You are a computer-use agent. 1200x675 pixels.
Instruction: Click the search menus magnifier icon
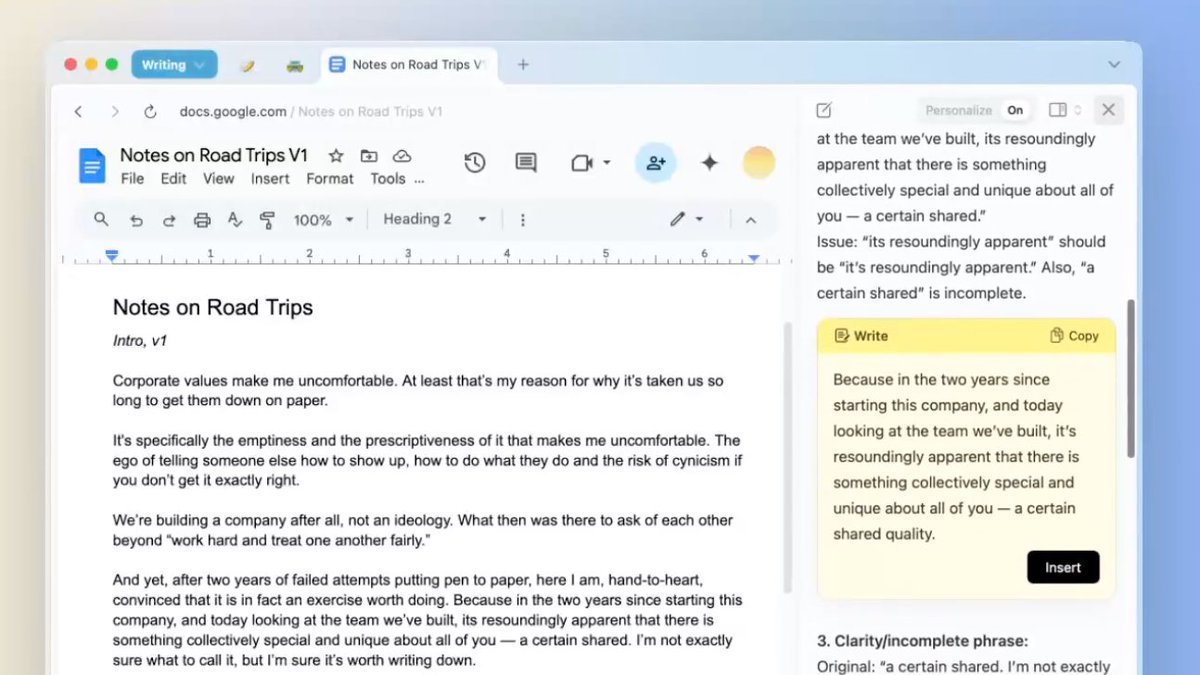[x=101, y=219]
